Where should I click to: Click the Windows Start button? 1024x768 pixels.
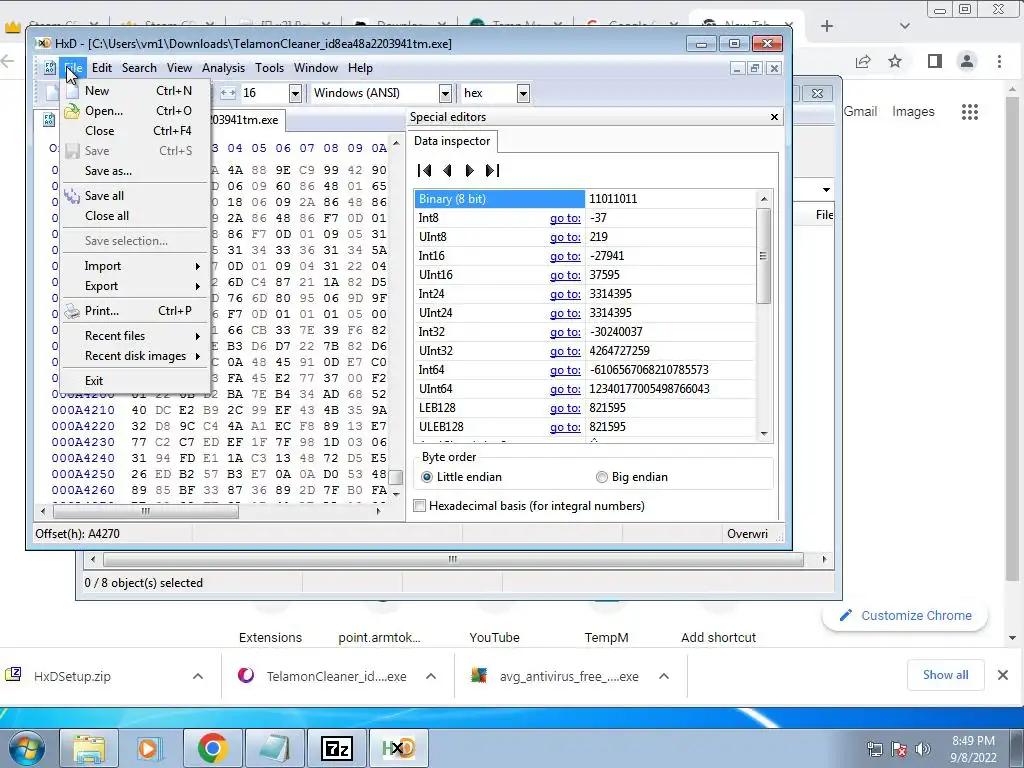(26, 748)
